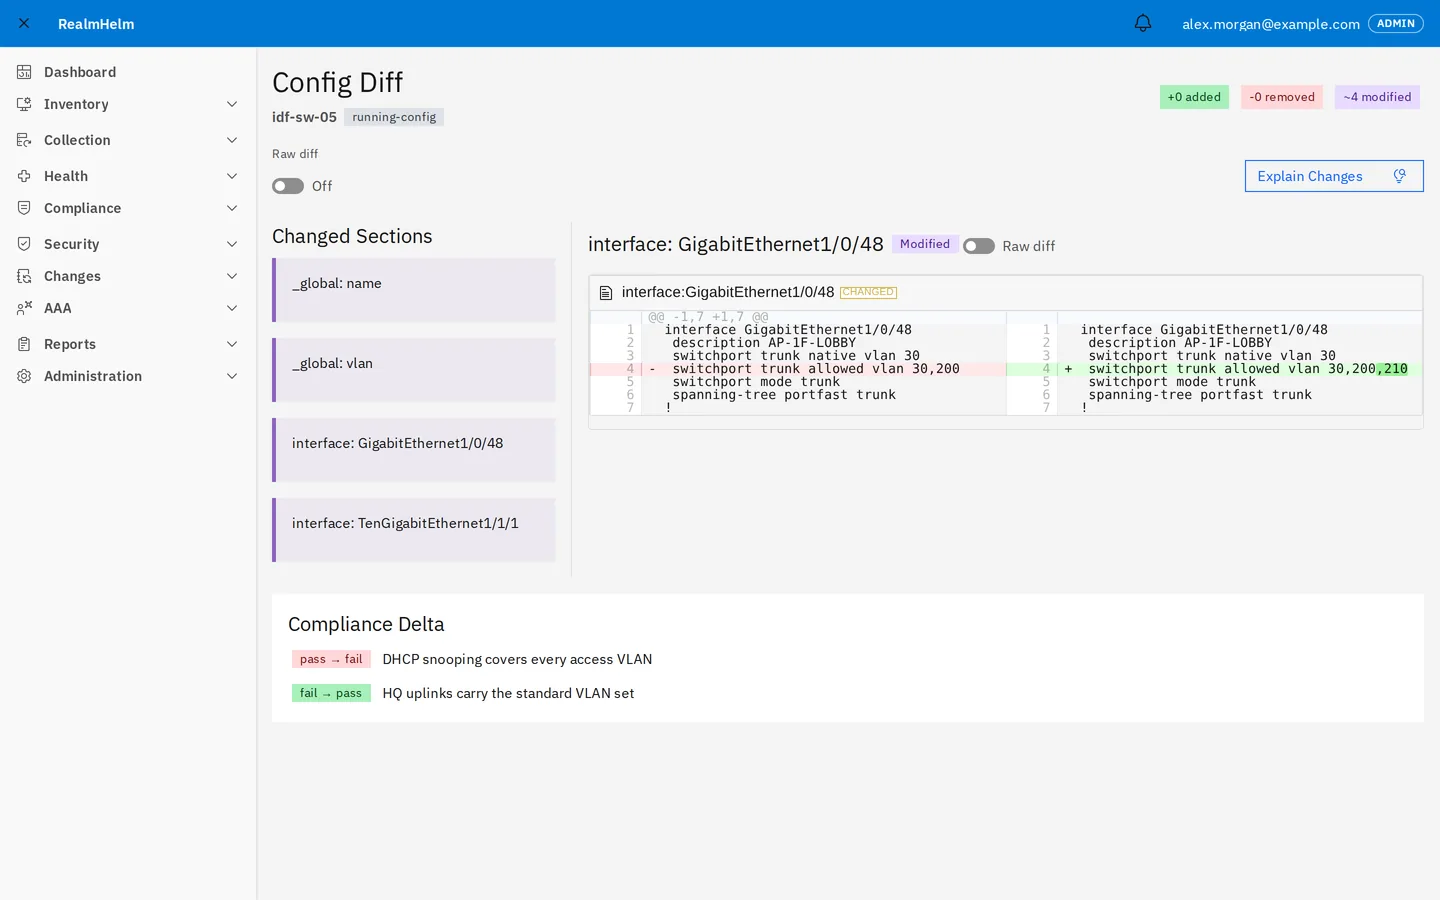
Task: Click the AAA menu item
Action: tap(128, 308)
